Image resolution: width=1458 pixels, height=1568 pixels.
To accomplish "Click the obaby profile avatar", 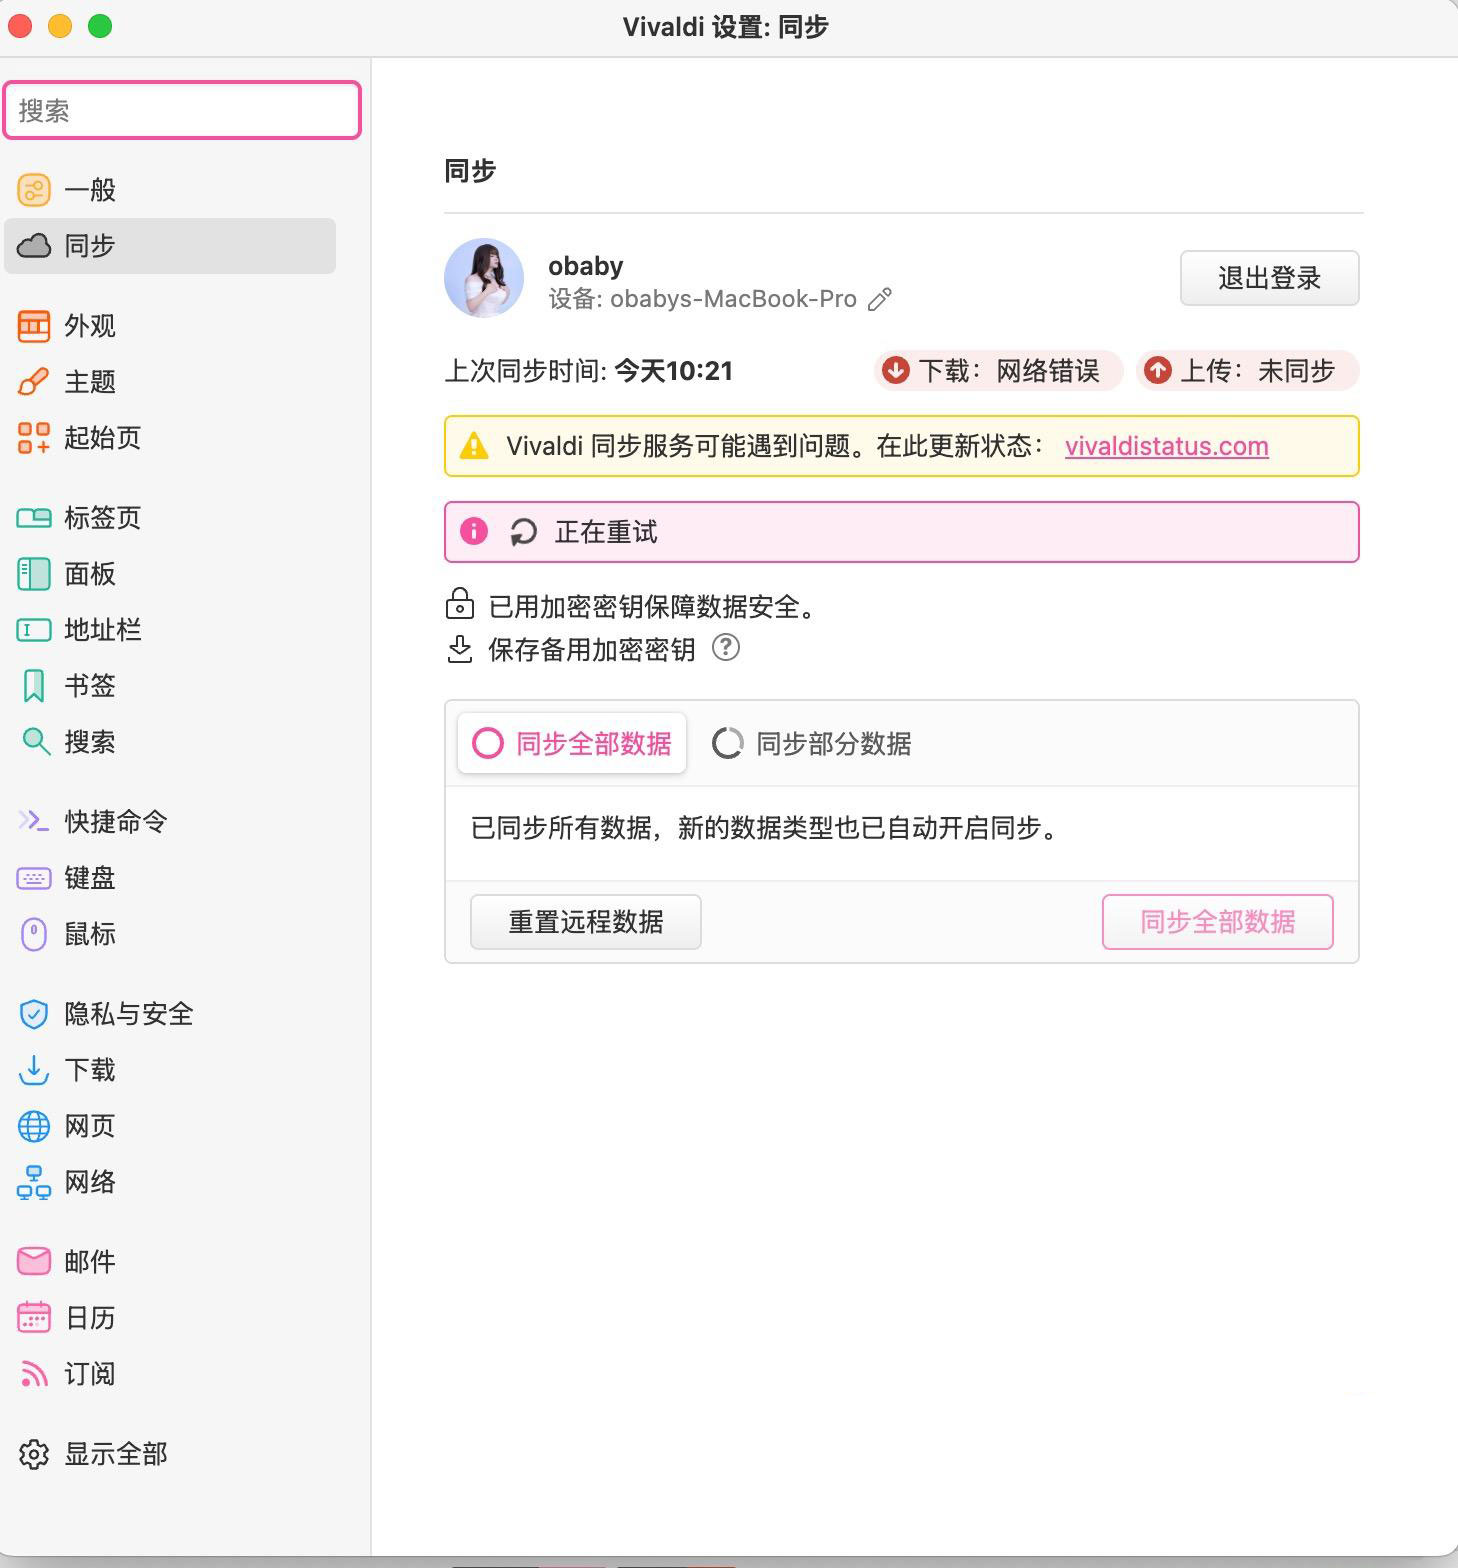I will pyautogui.click(x=484, y=278).
